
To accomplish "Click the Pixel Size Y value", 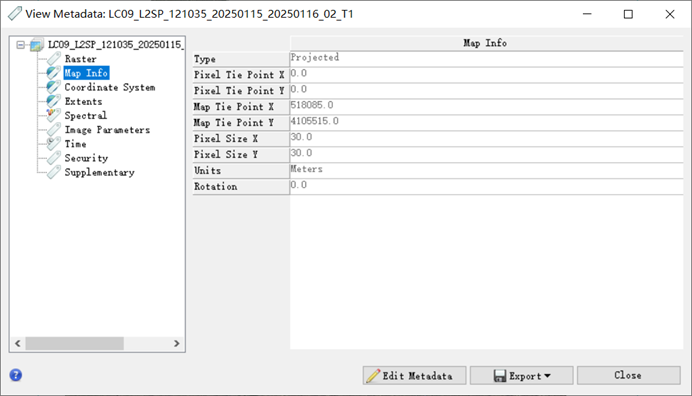I will point(486,154).
